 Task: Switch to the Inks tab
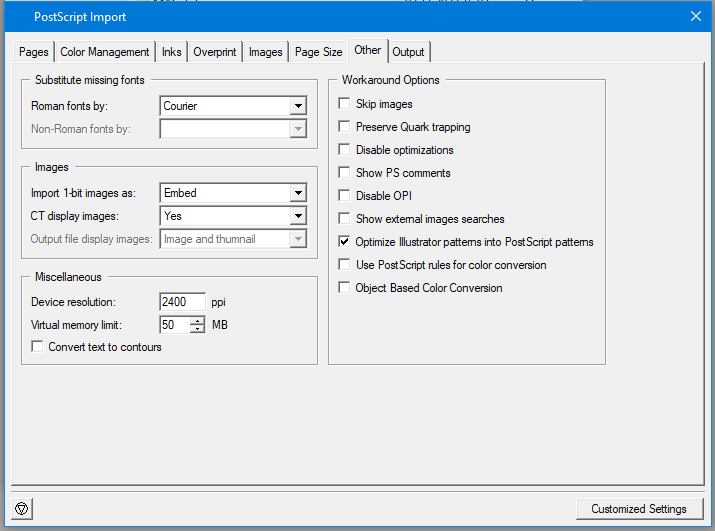point(172,52)
